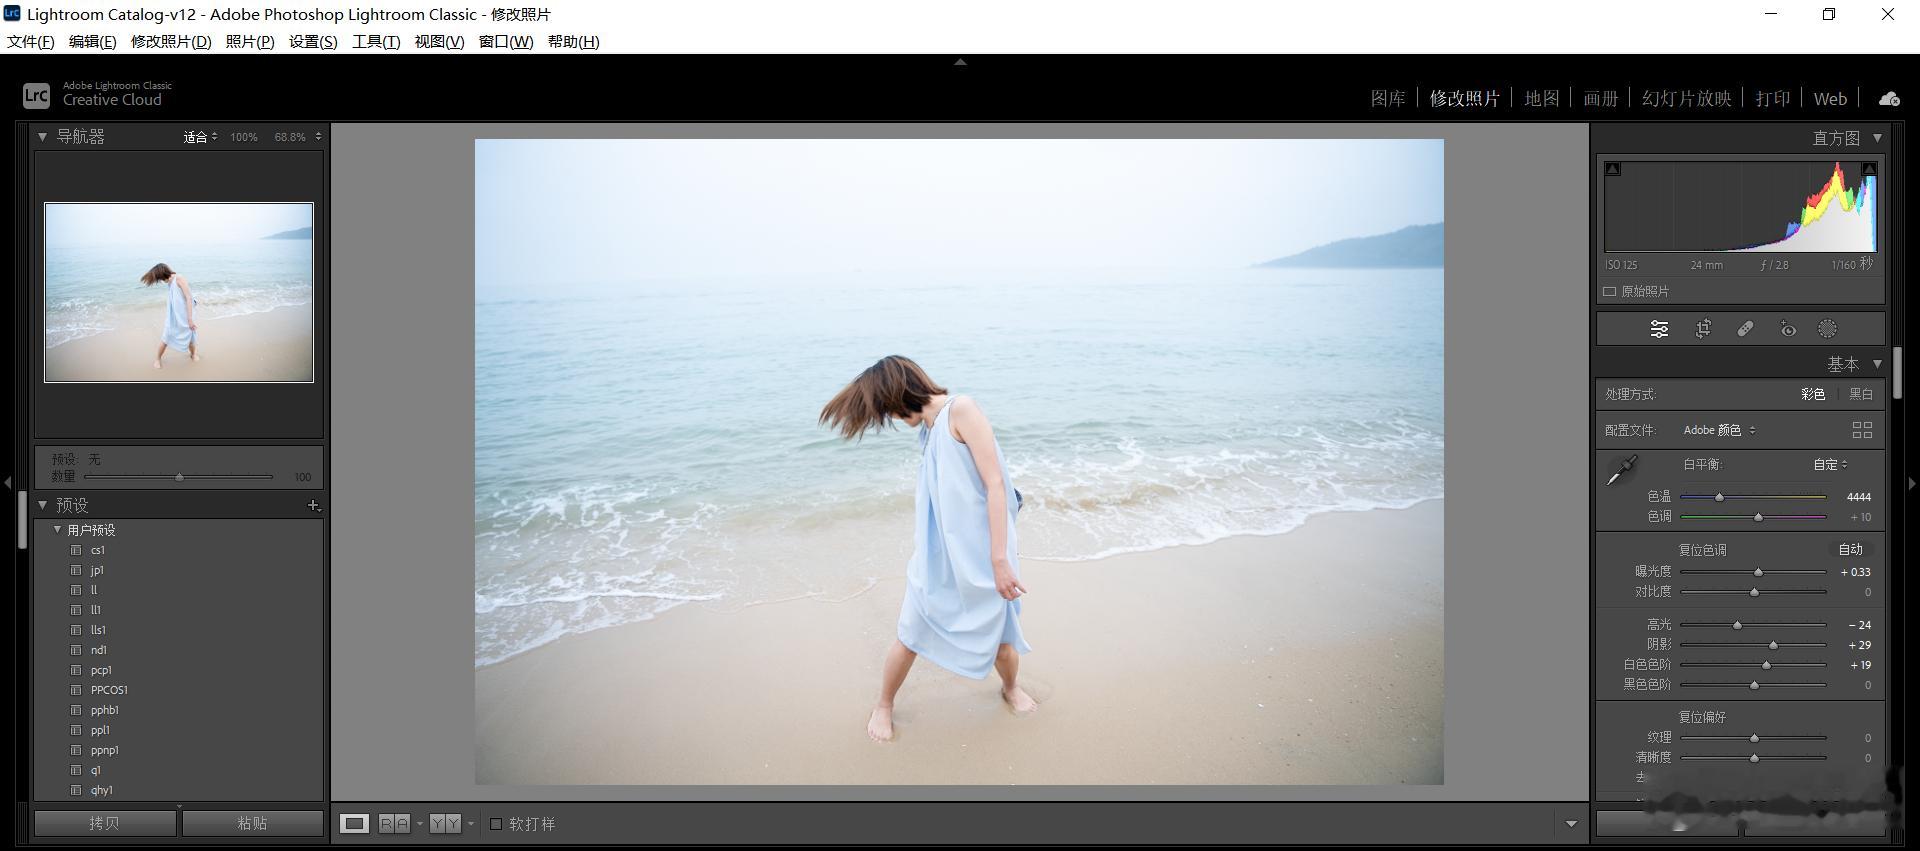The image size is (1920, 851).
Task: Click the PPCOS1 preset icon
Action: click(x=76, y=690)
